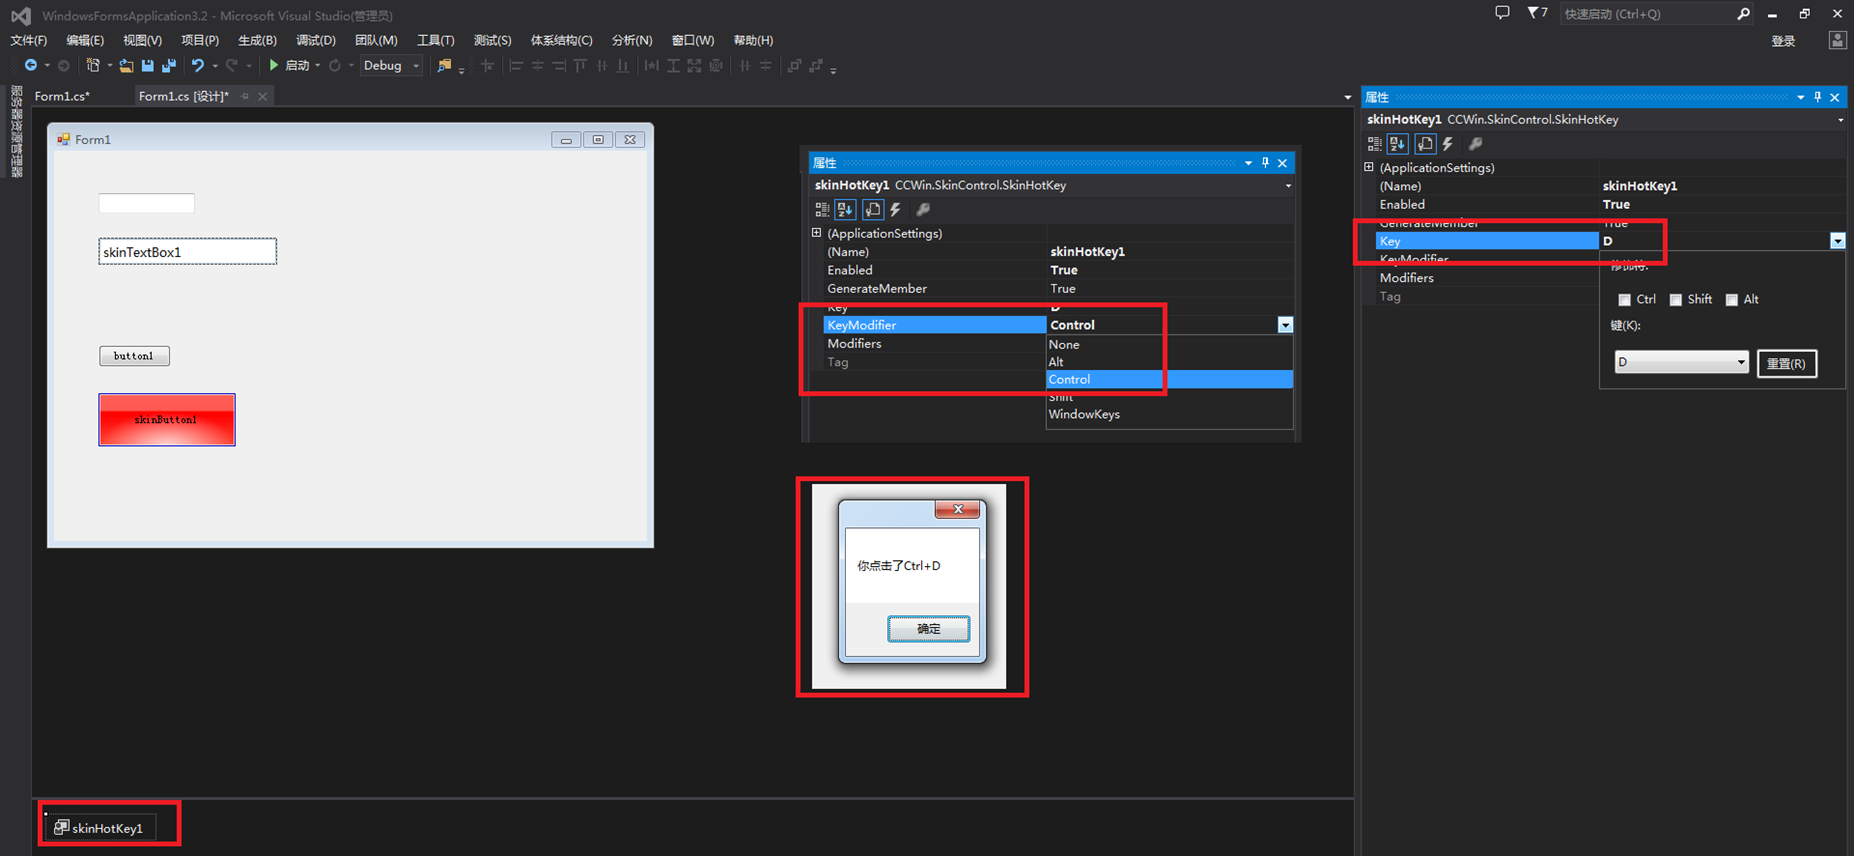The image size is (1854, 856).
Task: Click the account avatar icon beside 登录
Action: tap(1837, 40)
